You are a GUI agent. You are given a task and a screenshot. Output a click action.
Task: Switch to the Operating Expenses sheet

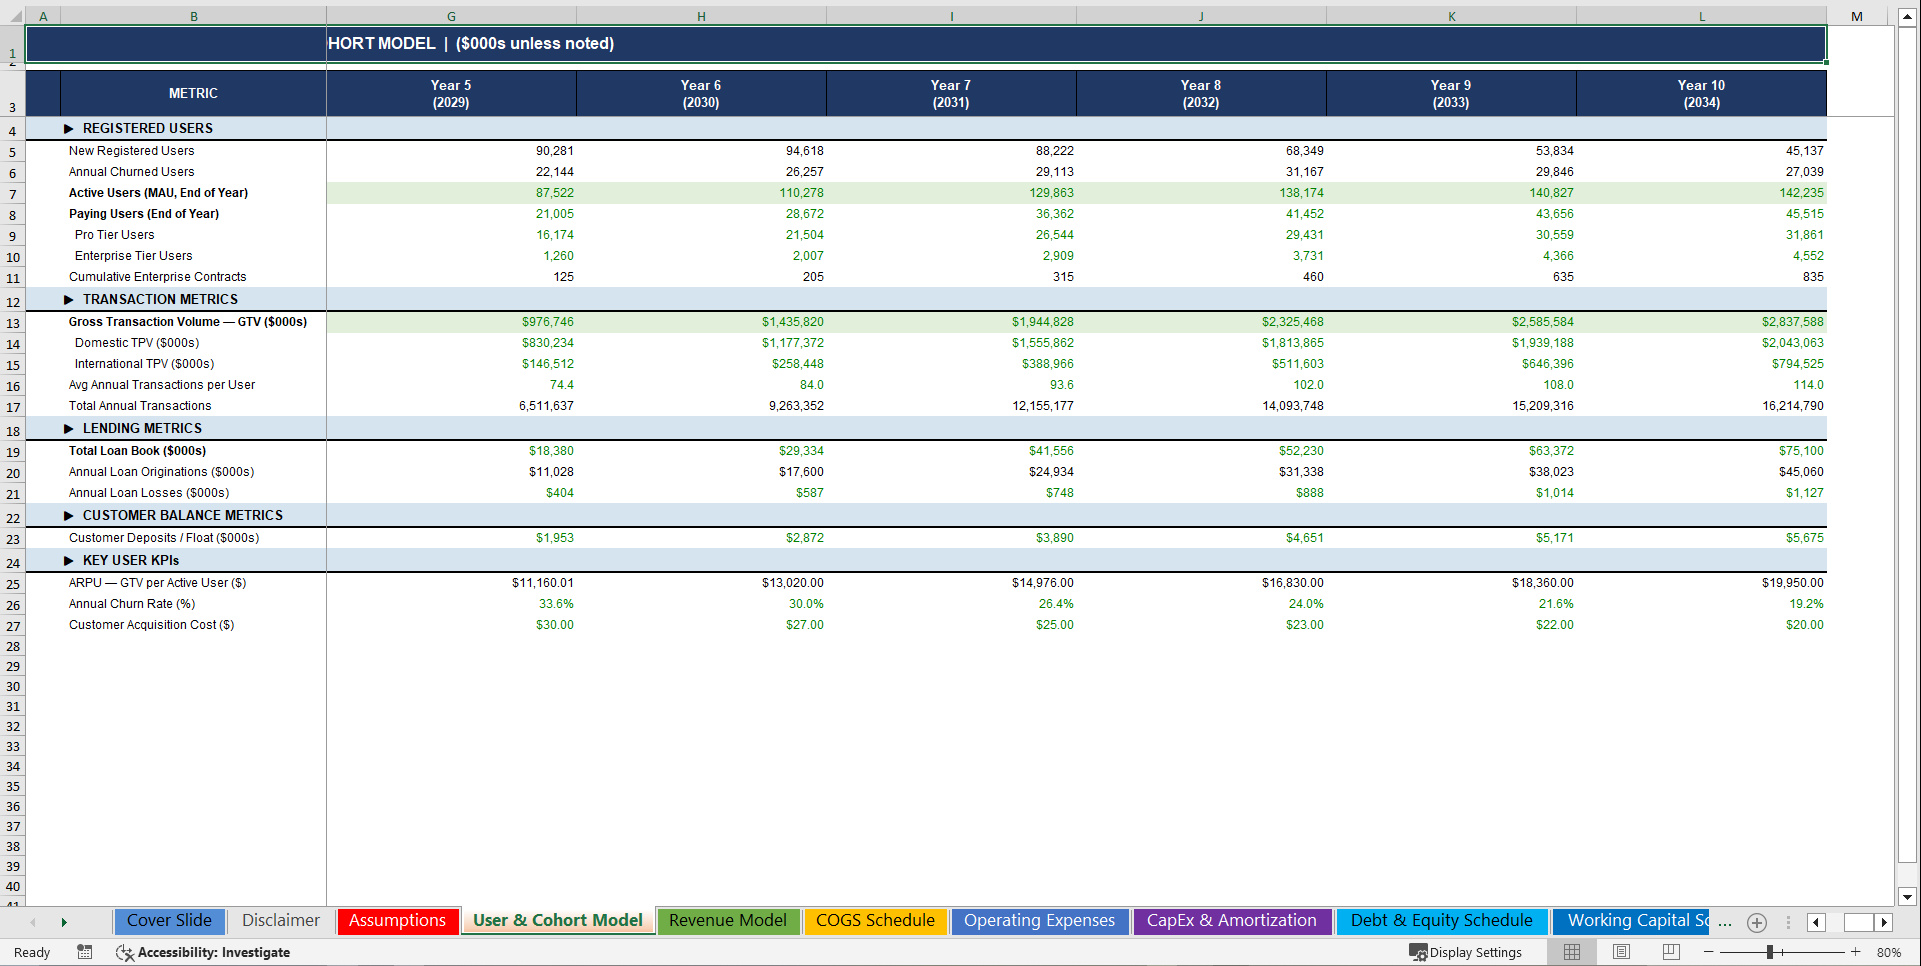(1039, 920)
